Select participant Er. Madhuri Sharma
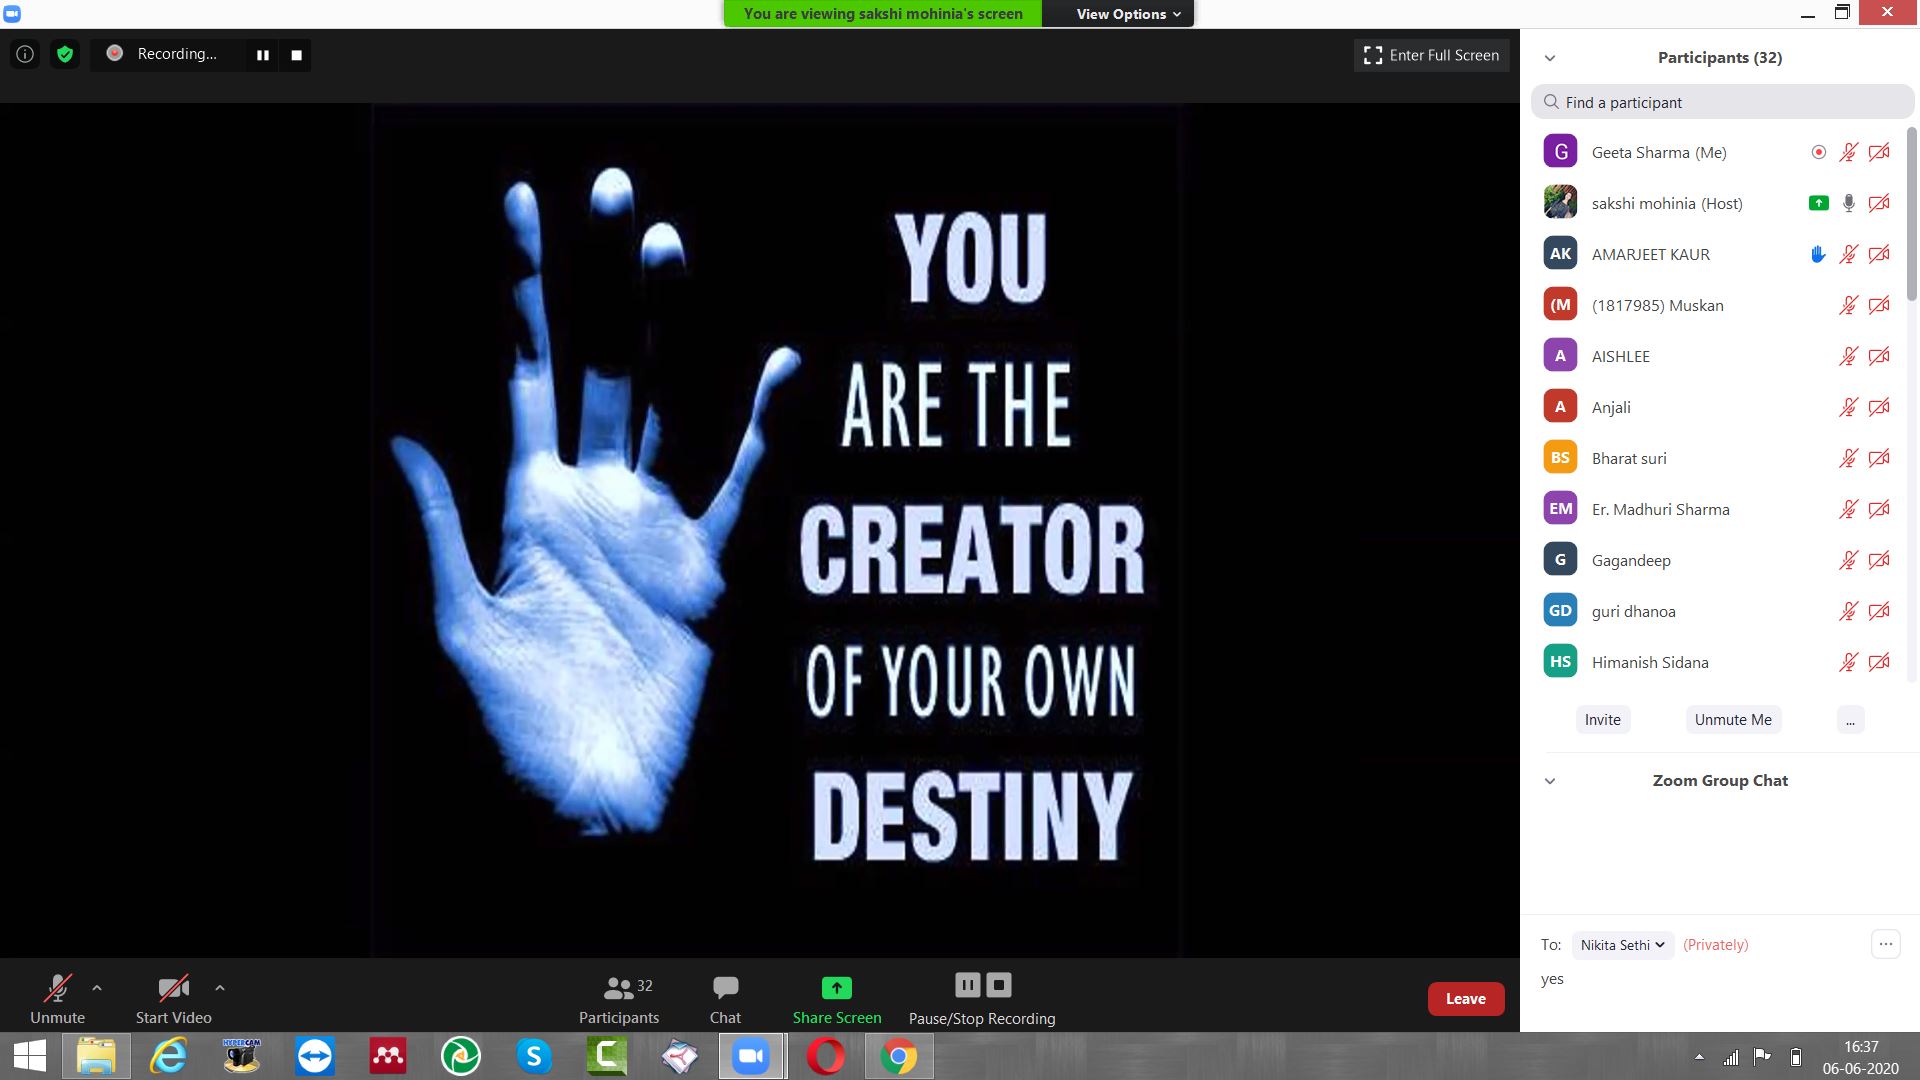This screenshot has width=1920, height=1080. coord(1718,509)
